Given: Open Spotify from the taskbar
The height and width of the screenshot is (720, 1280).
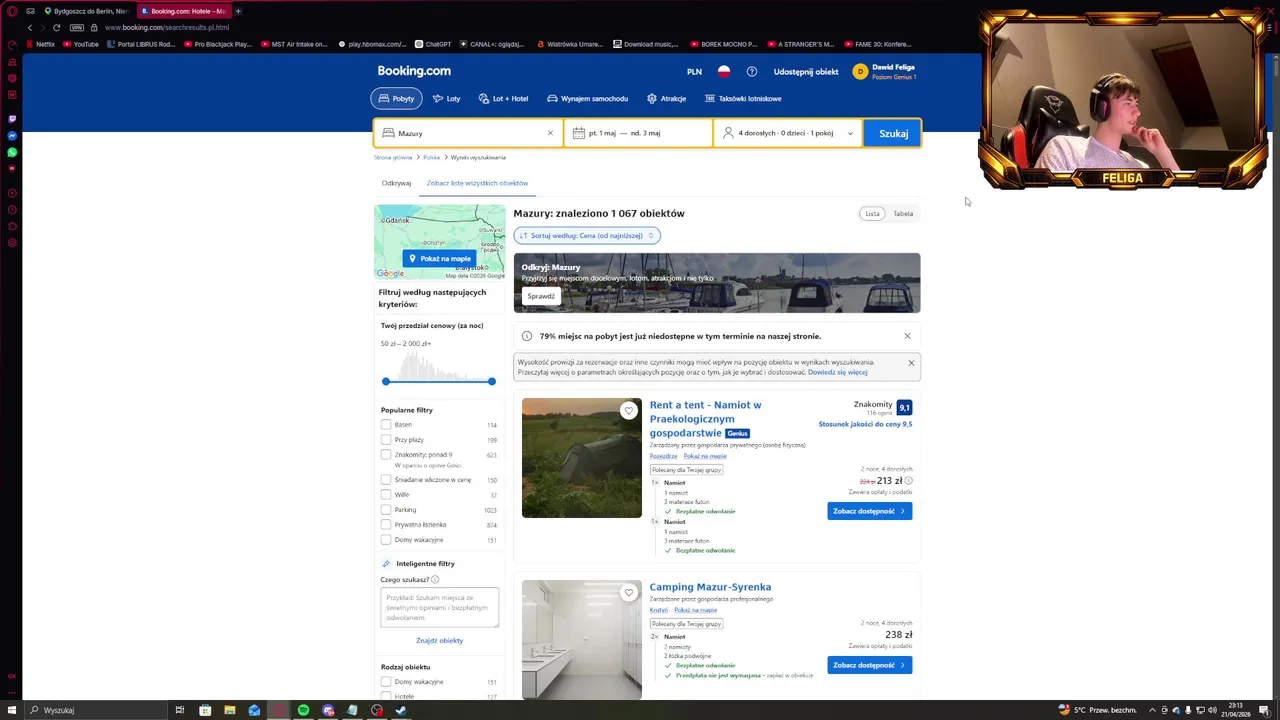Looking at the screenshot, I should click(x=303, y=710).
